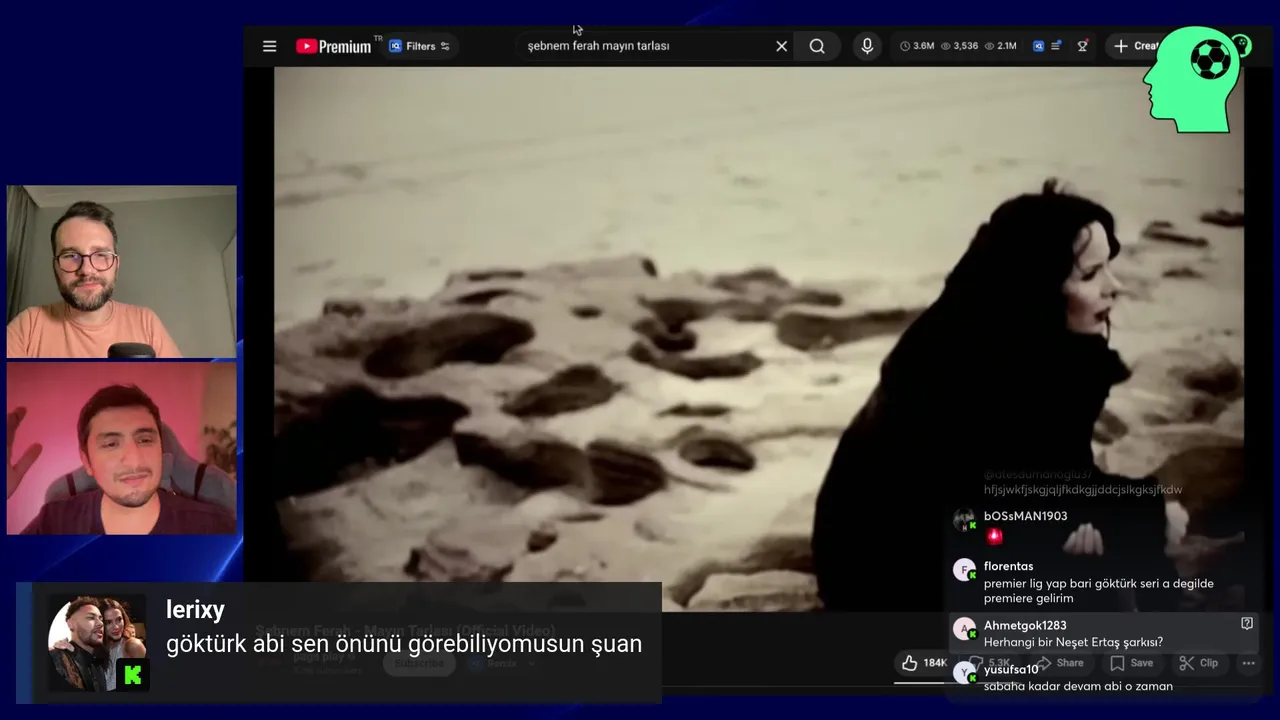Open the Create button
1280x720 pixels.
(x=1137, y=46)
